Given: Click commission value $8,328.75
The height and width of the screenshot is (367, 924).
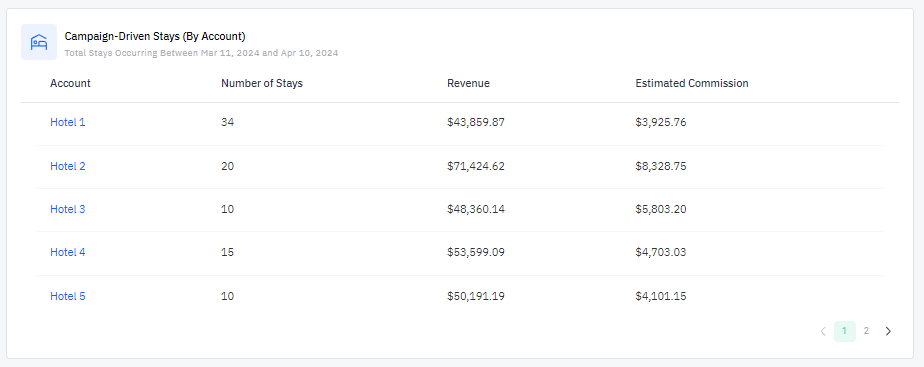Looking at the screenshot, I should pos(661,166).
